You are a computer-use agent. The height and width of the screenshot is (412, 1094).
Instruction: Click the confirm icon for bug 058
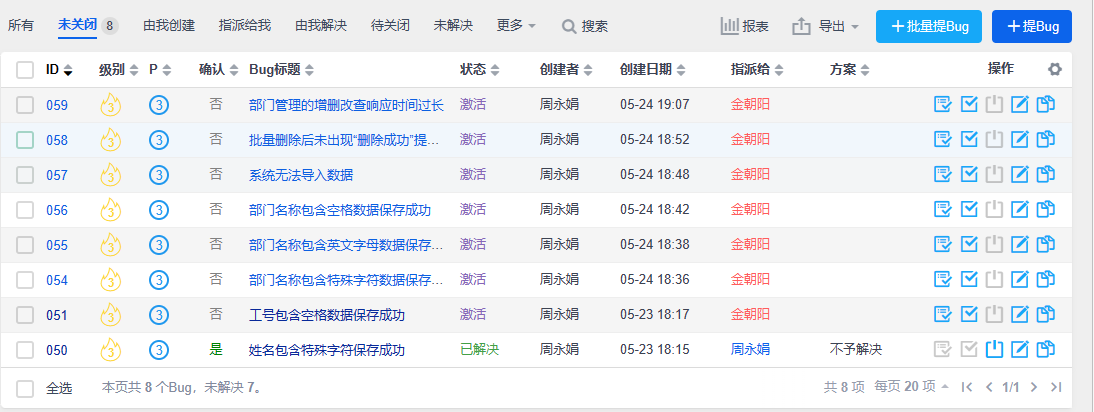[943, 139]
